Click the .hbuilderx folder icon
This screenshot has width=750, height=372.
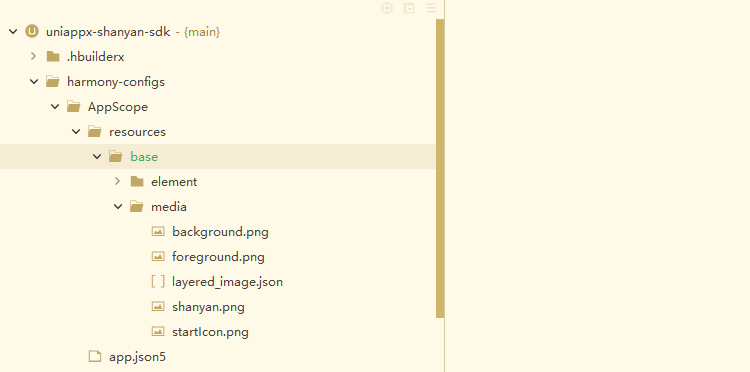53,57
